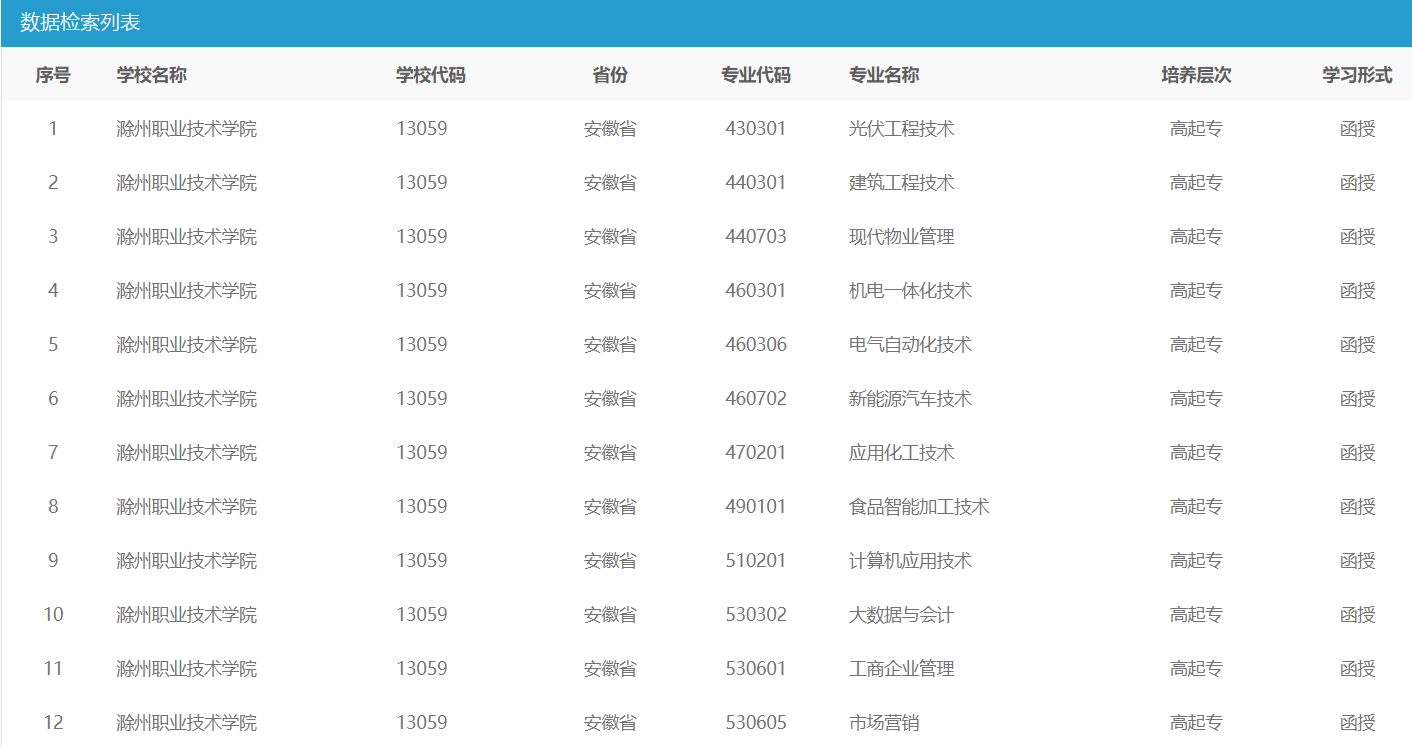Click major code 460306
The image size is (1412, 747).
pyautogui.click(x=756, y=345)
